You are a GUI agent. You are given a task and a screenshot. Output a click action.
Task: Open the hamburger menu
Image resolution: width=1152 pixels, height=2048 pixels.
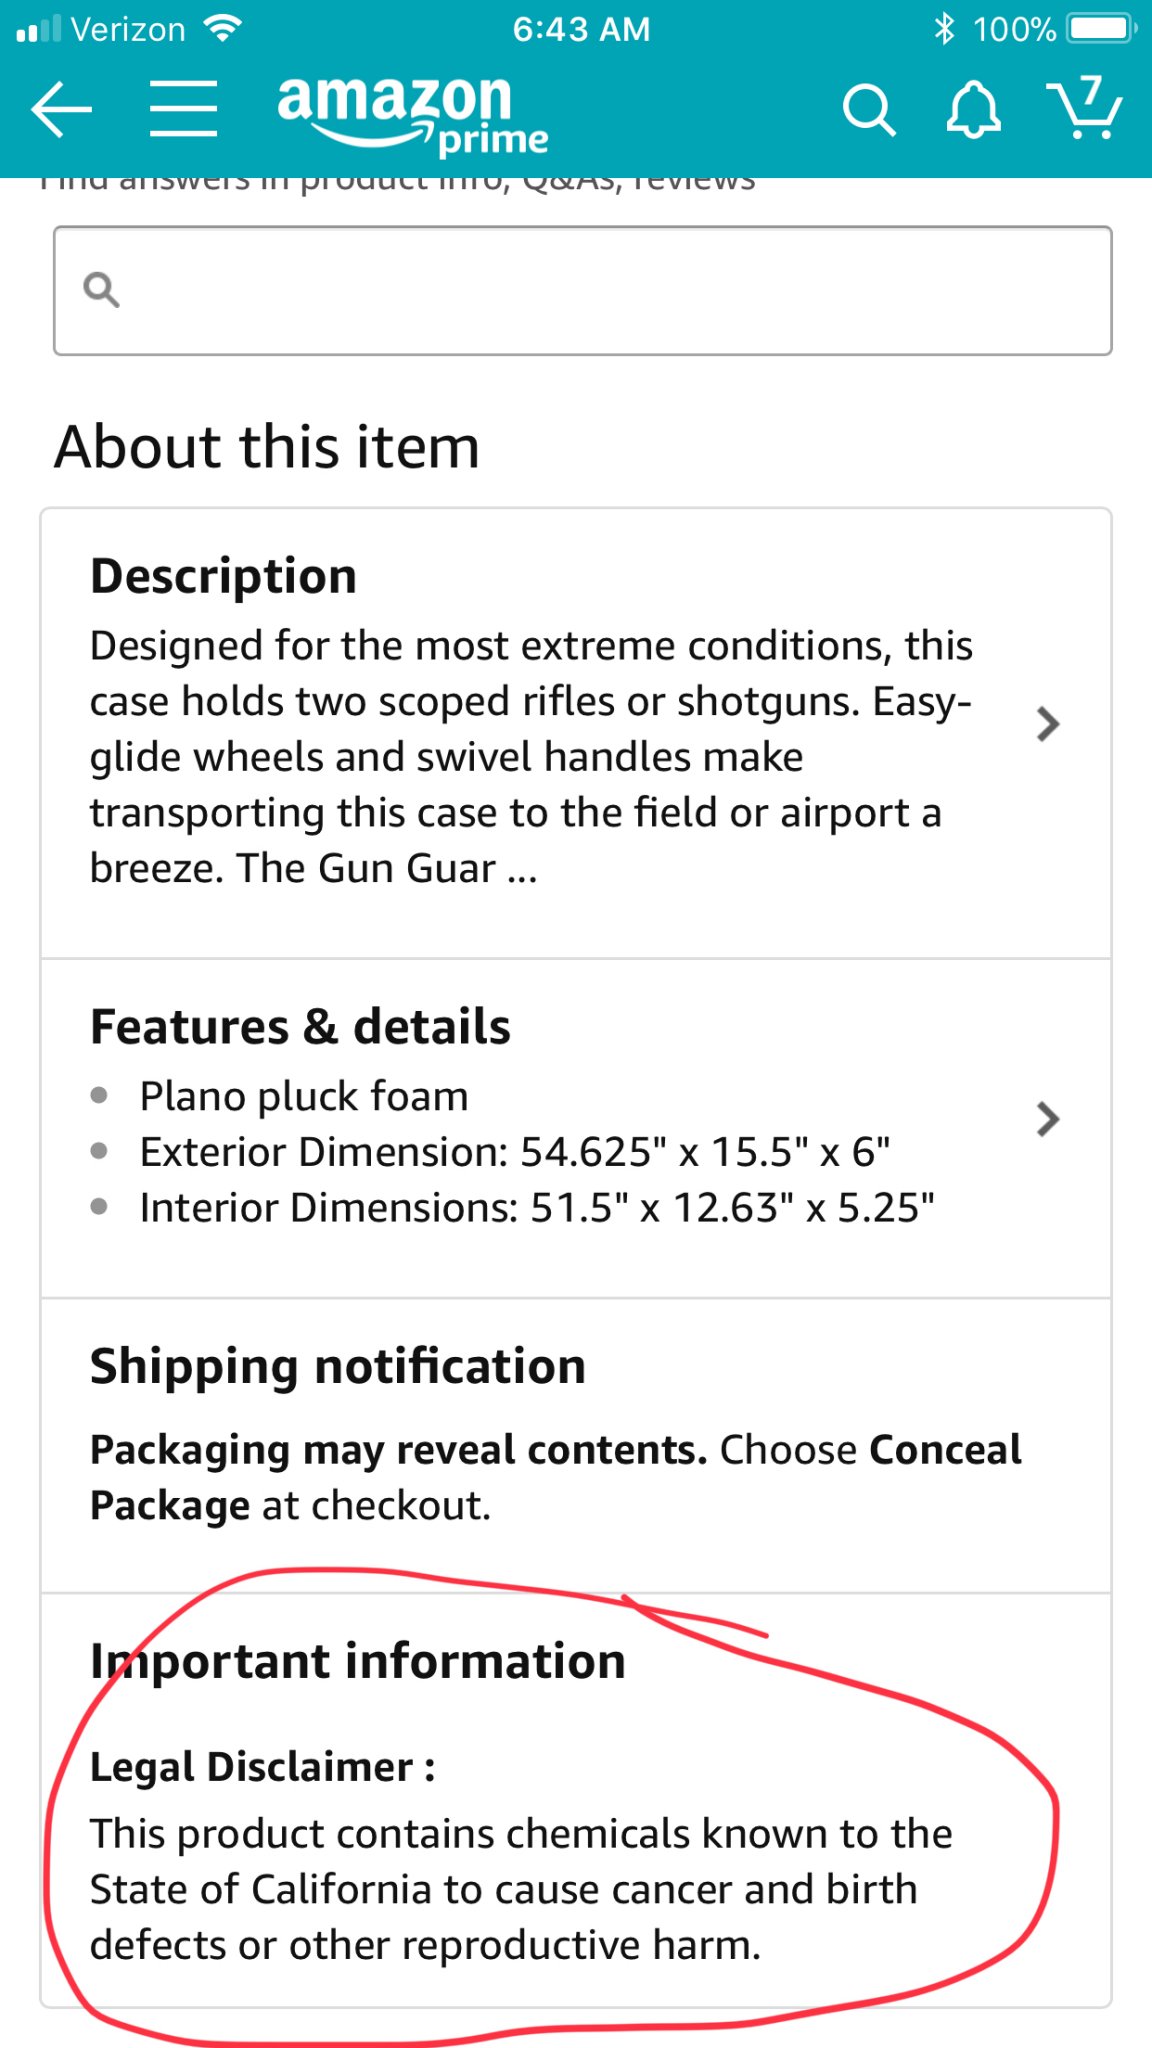click(183, 109)
